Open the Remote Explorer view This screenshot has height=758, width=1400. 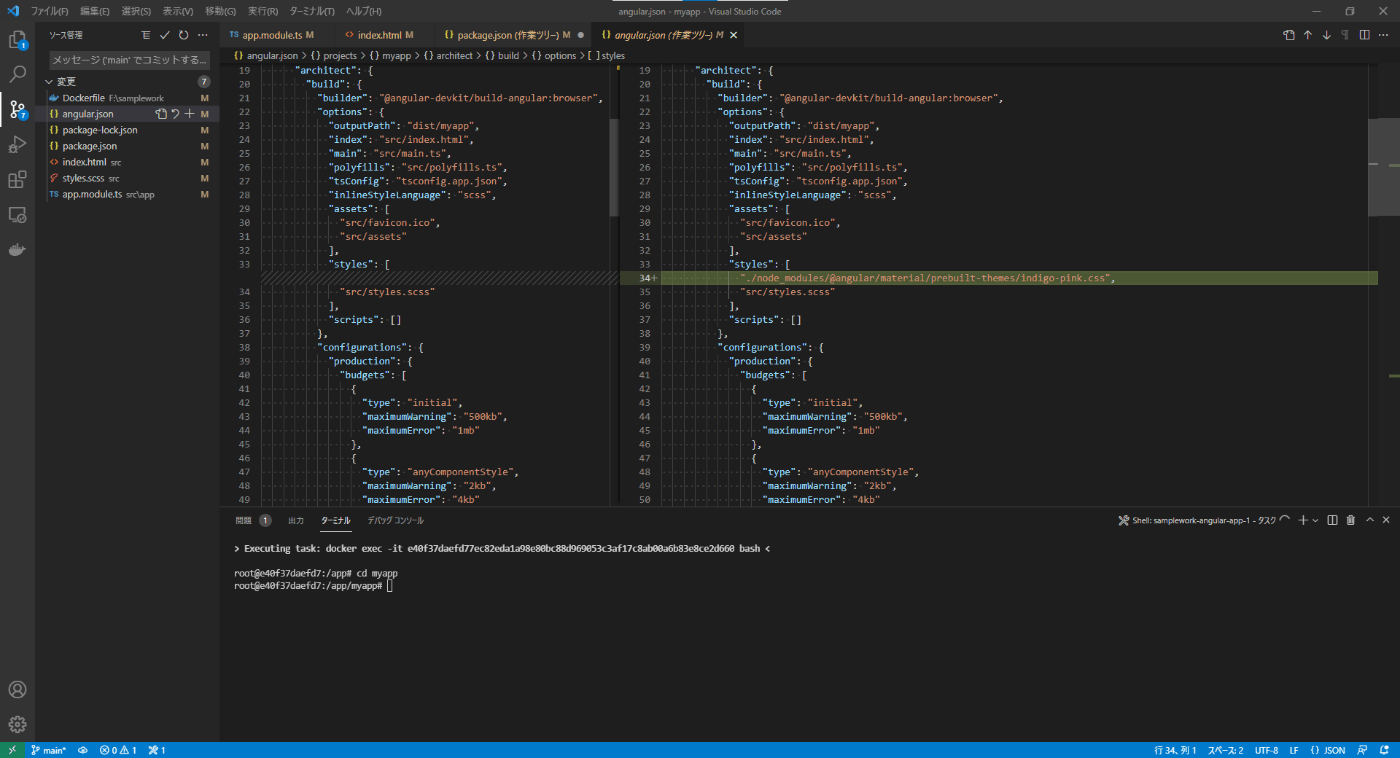pyautogui.click(x=17, y=215)
